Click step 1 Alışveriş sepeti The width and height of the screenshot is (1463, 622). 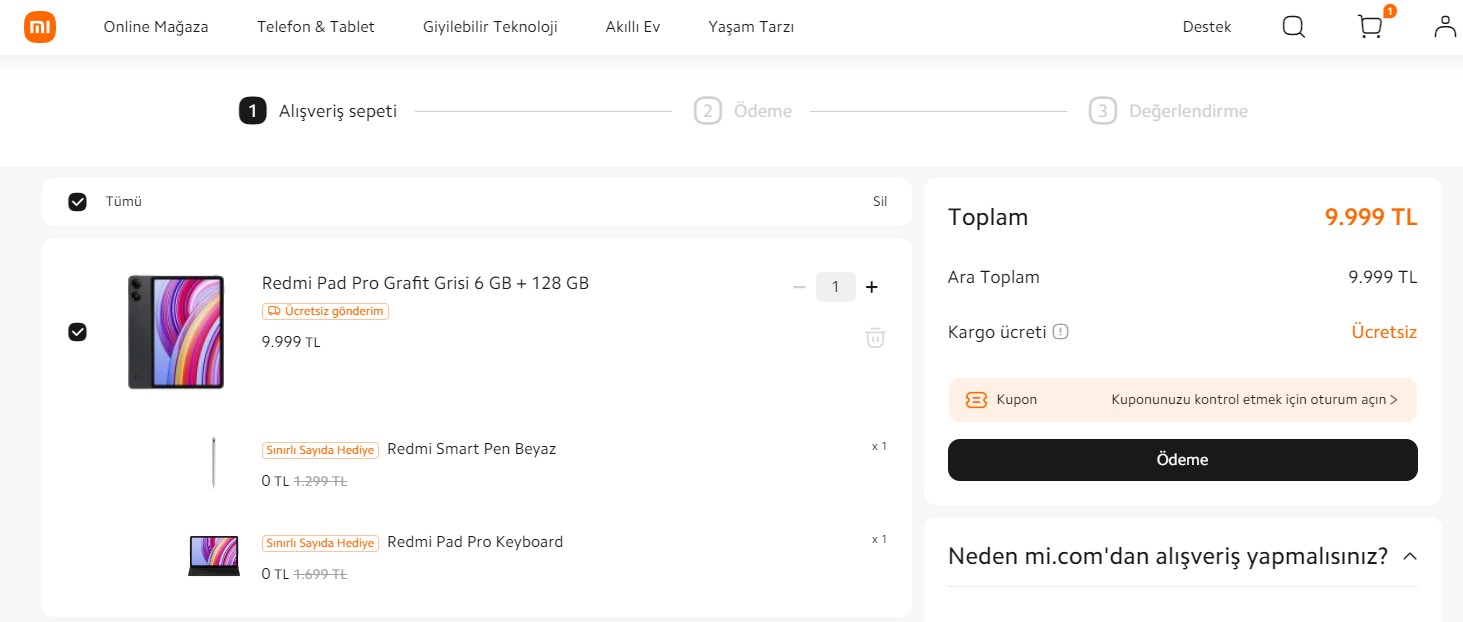tap(318, 111)
